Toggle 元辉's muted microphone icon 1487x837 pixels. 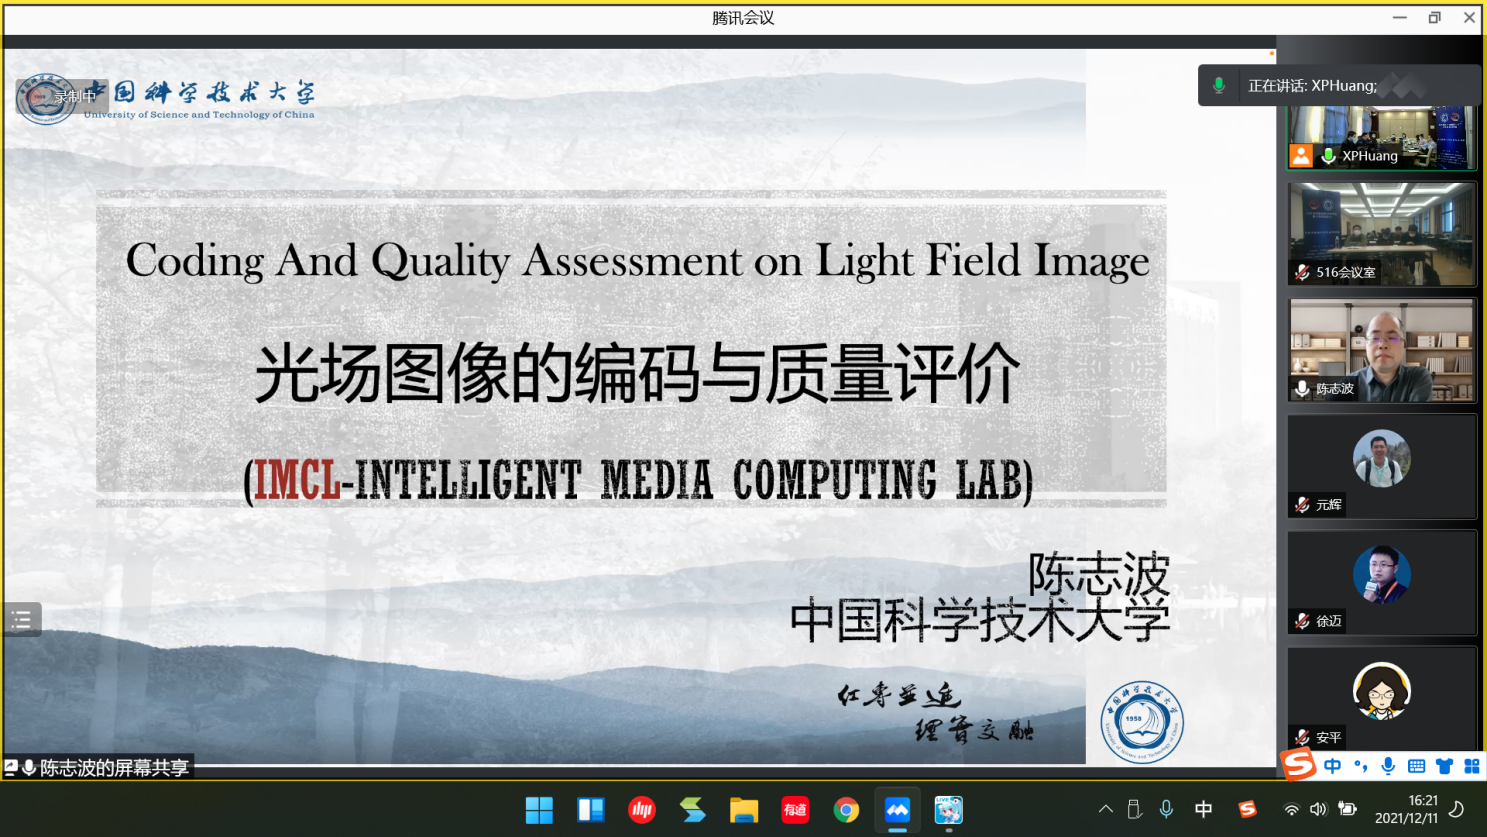1302,505
